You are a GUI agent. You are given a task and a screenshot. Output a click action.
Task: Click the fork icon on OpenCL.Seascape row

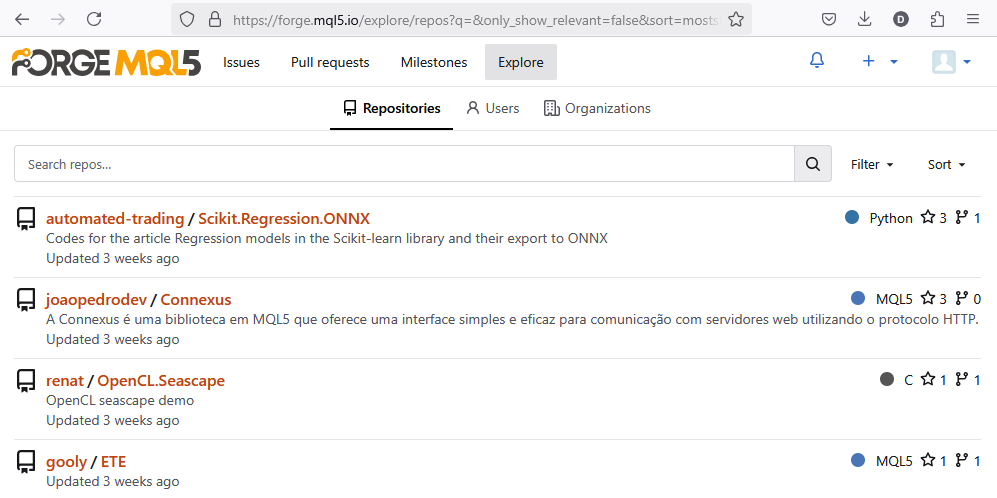(x=962, y=379)
